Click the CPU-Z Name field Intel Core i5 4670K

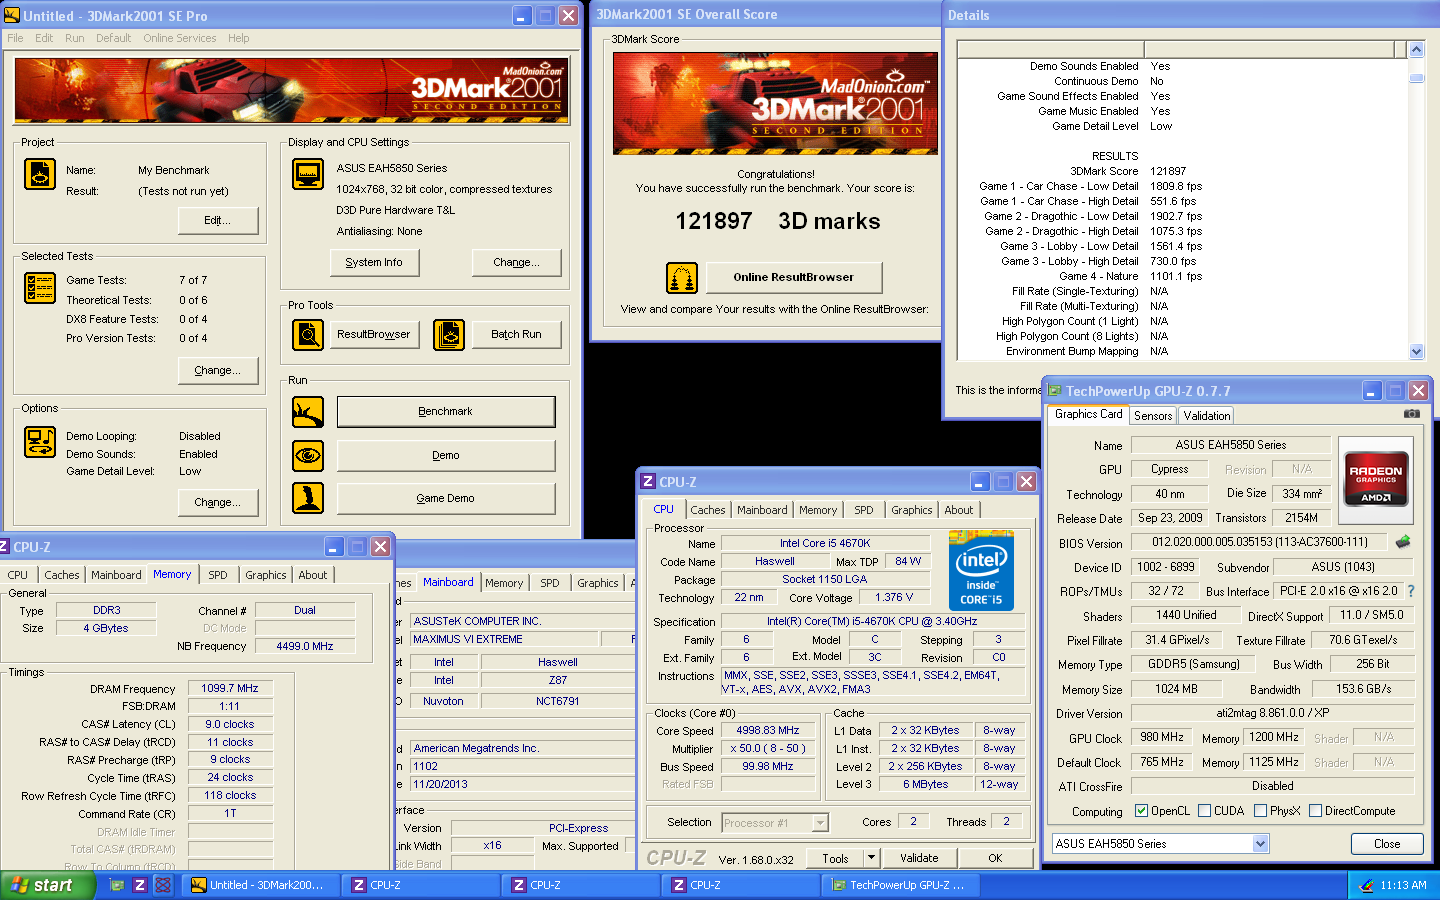pos(825,544)
